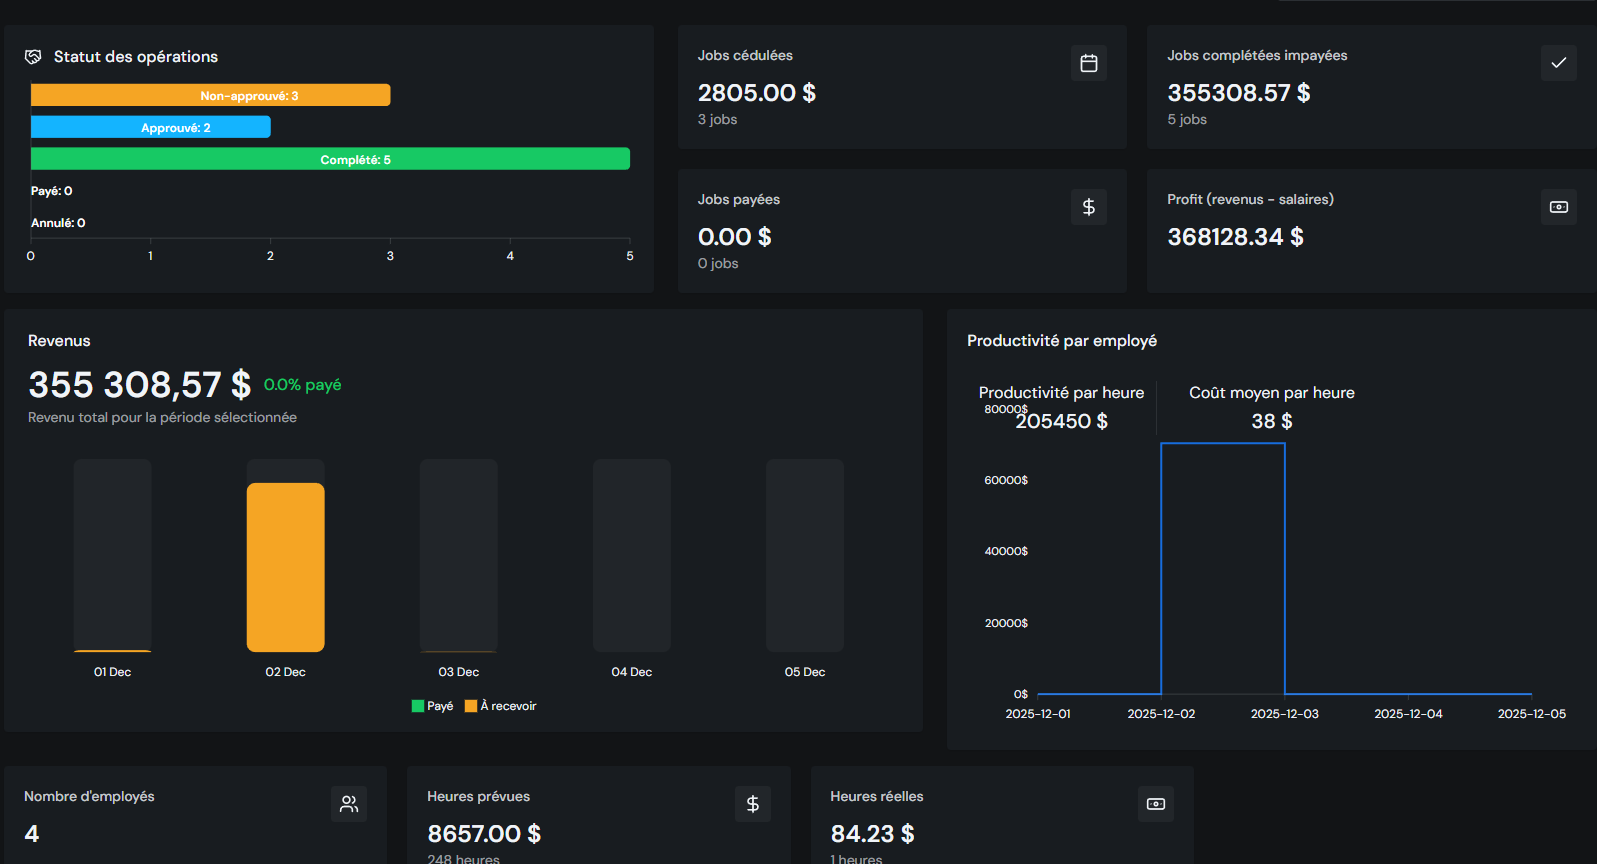
Task: Click the calendar icon in Jobs cédulées card
Action: 1088,63
